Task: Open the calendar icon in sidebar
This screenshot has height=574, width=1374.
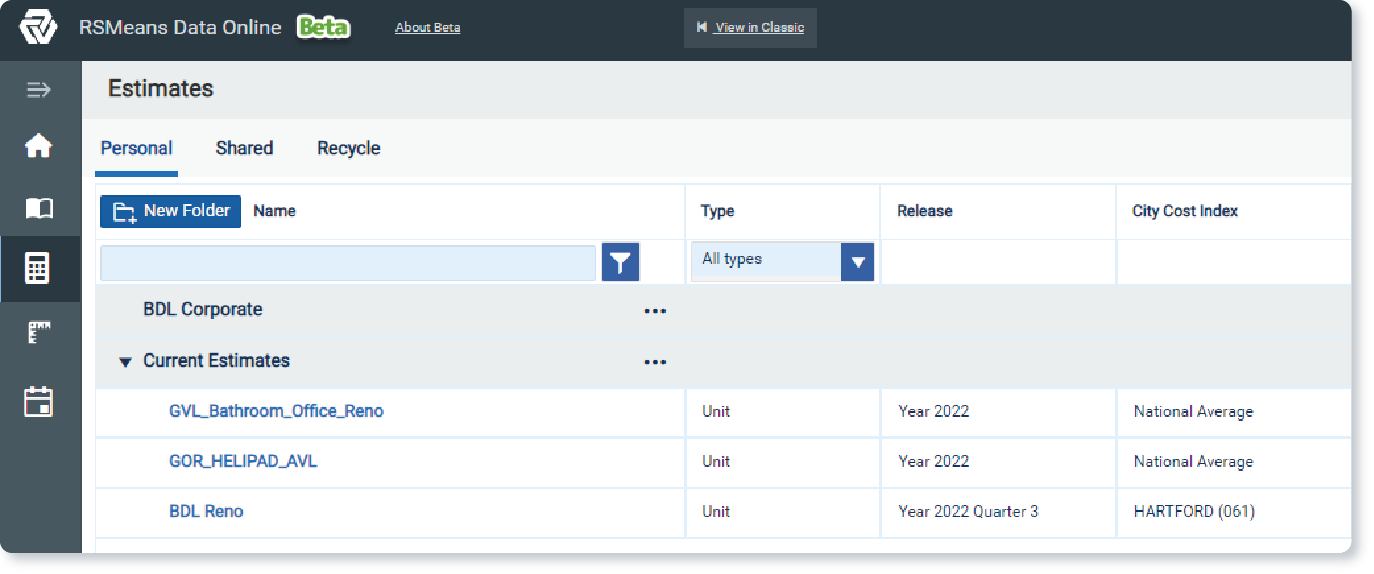Action: point(38,402)
